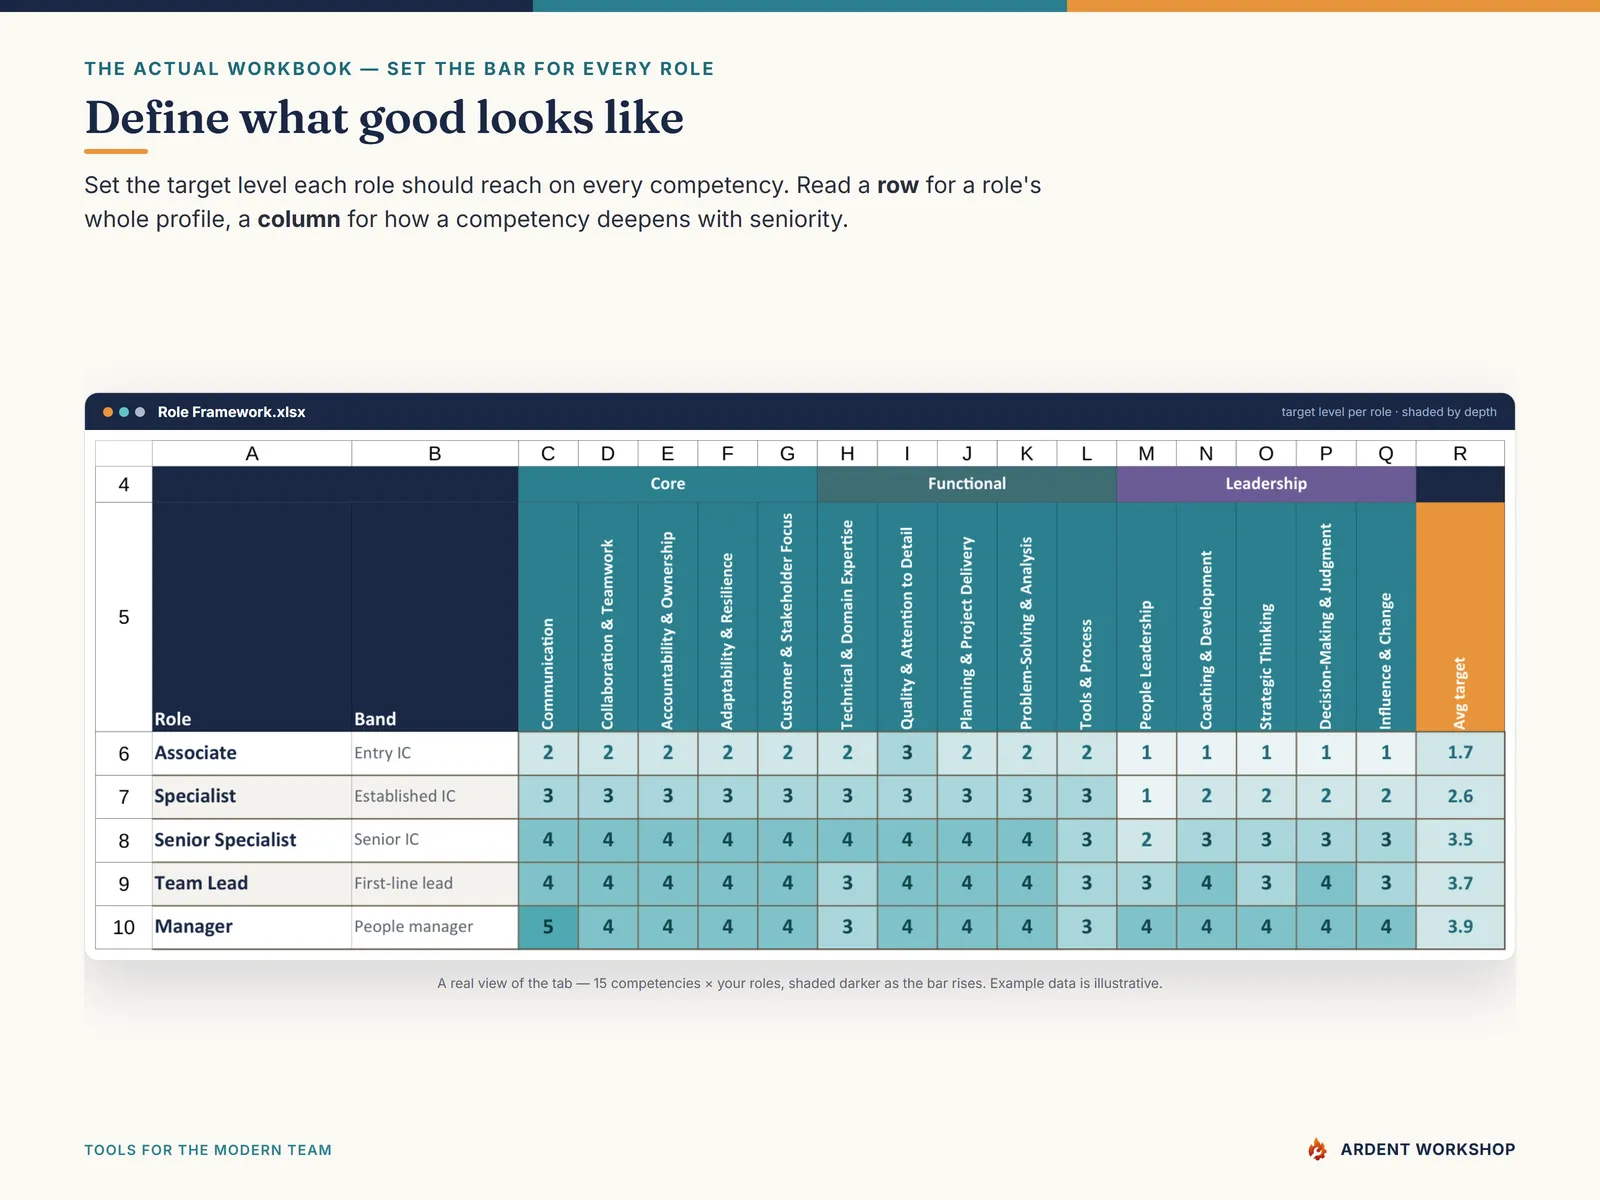Viewport: 1600px width, 1200px height.
Task: Click the Define what good looks like heading
Action: (384, 118)
